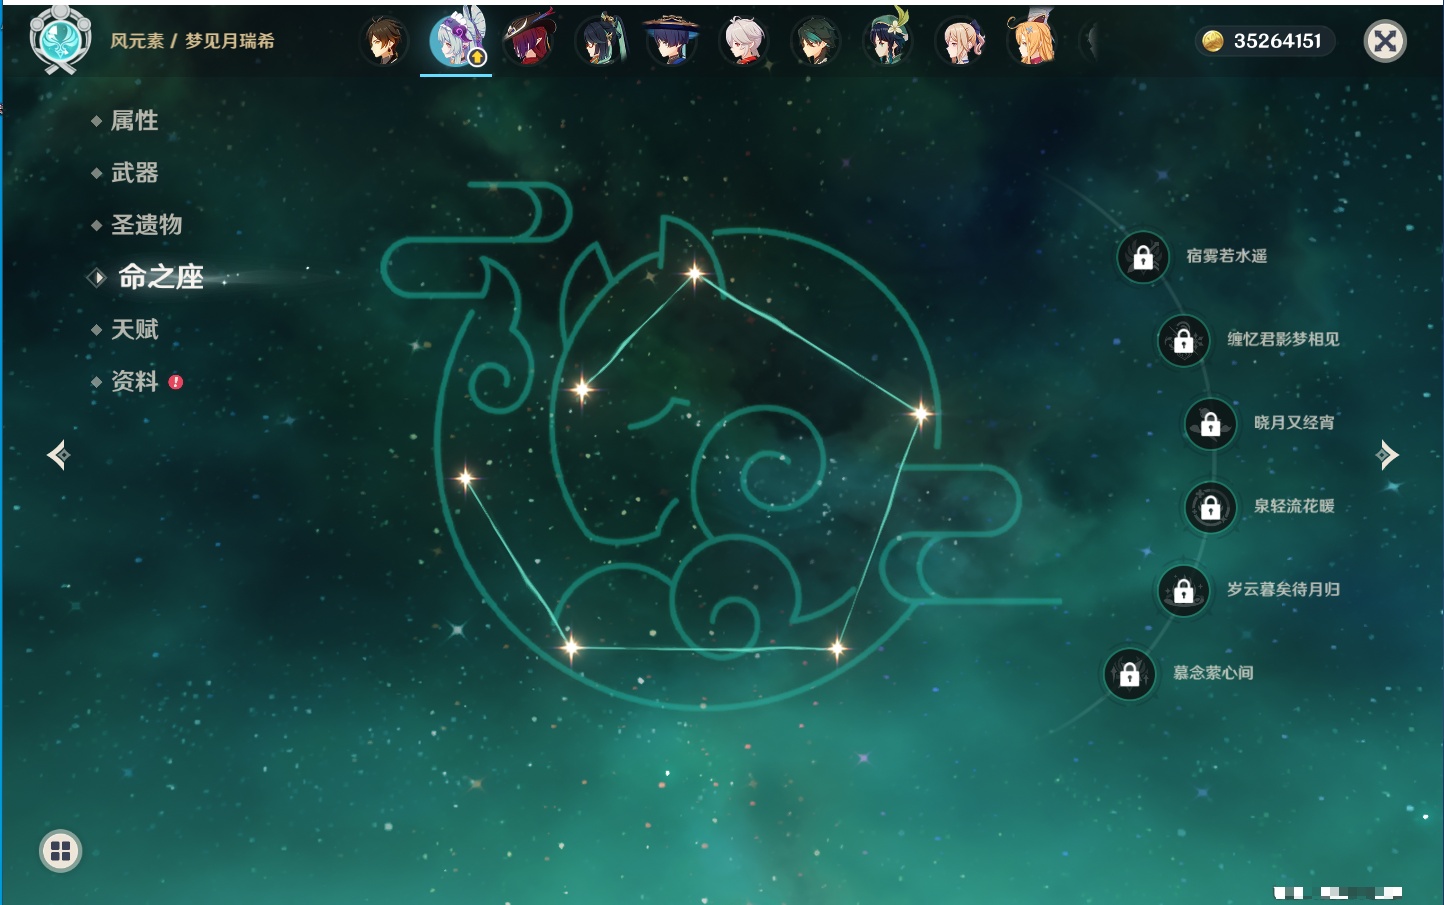The height and width of the screenshot is (905, 1444).
Task: Click the lock icon for 晓月又经宵
Action: [1211, 423]
